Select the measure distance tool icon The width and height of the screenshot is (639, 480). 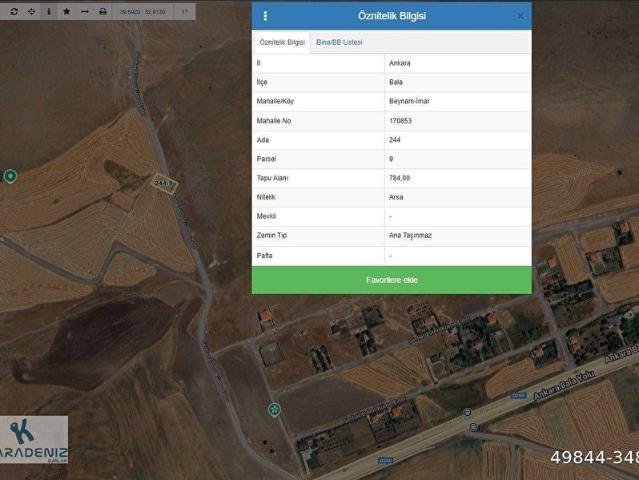pyautogui.click(x=84, y=11)
